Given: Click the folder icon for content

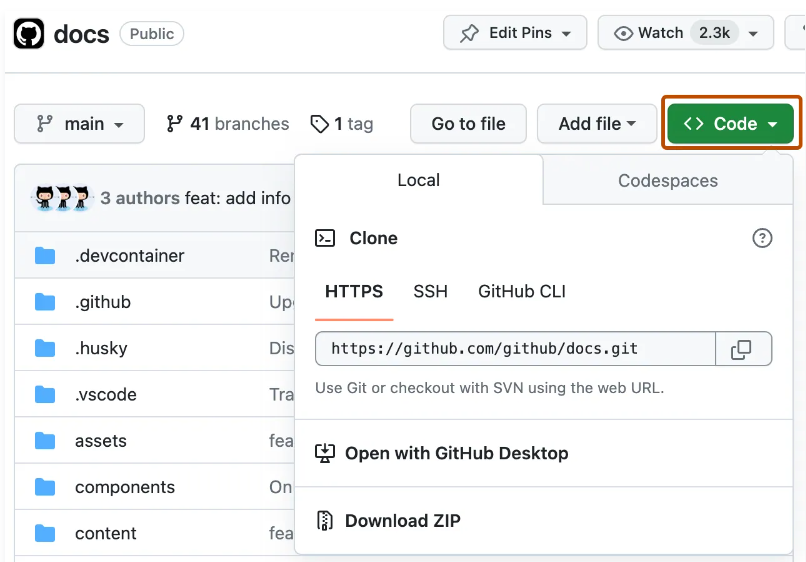Looking at the screenshot, I should [45, 533].
